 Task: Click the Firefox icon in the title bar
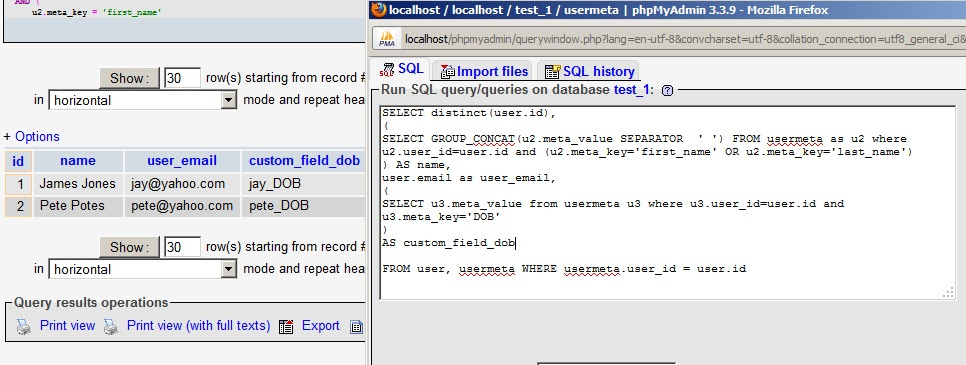[379, 10]
